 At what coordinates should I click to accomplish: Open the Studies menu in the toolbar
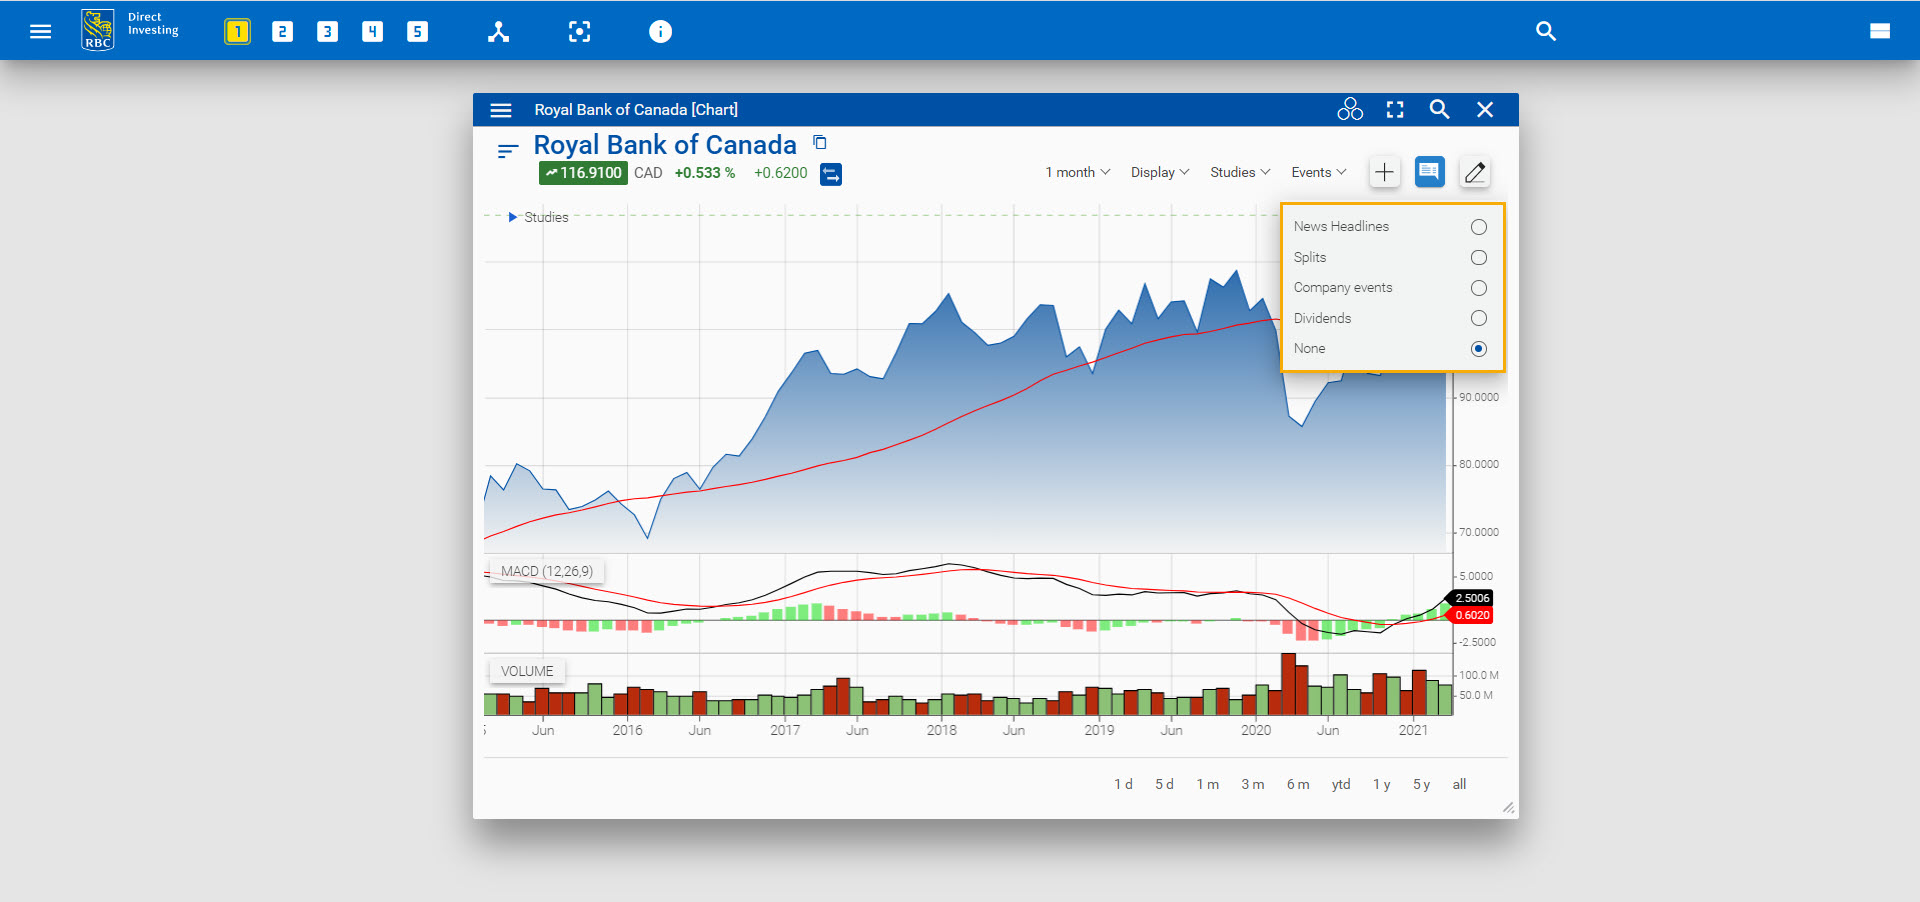tap(1239, 172)
